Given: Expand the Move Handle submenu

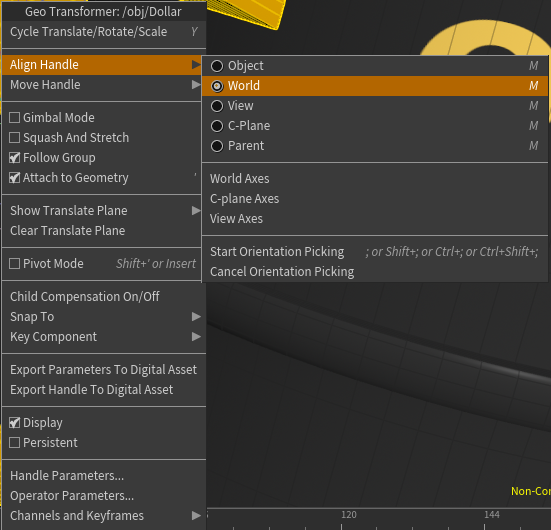Looking at the screenshot, I should pyautogui.click(x=102, y=85).
